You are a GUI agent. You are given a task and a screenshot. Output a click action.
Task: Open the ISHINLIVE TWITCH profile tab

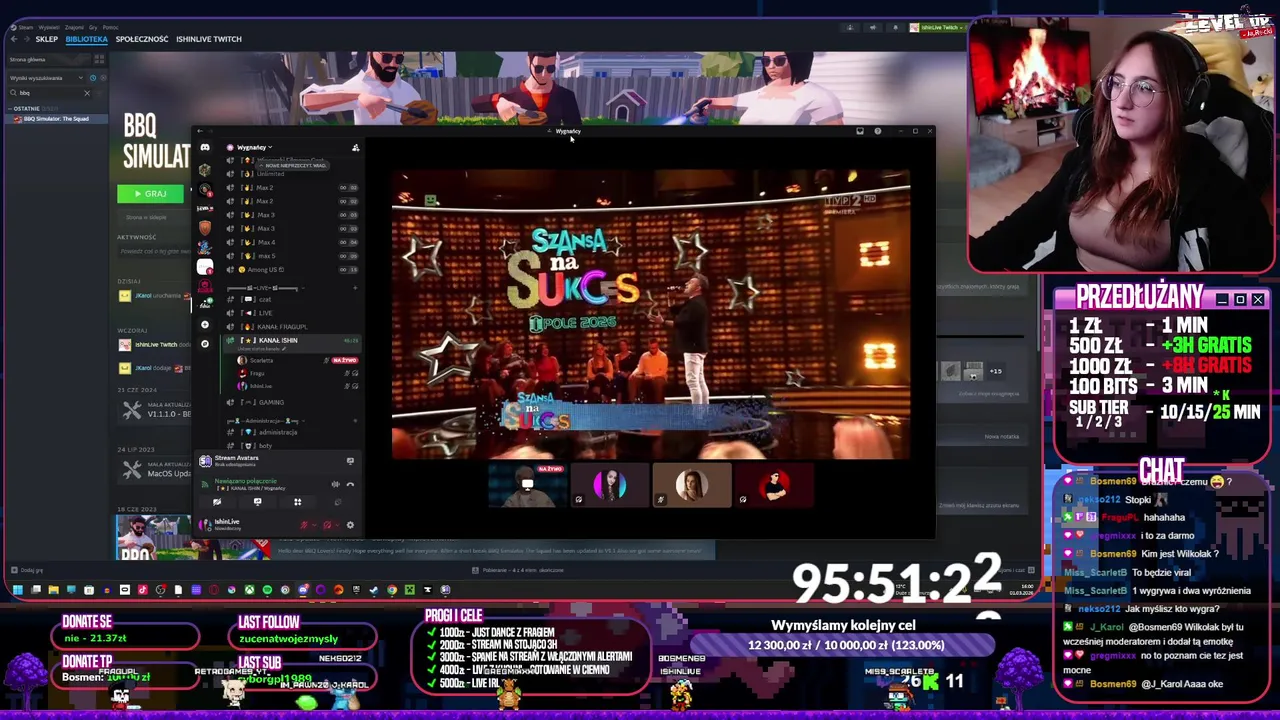click(209, 39)
